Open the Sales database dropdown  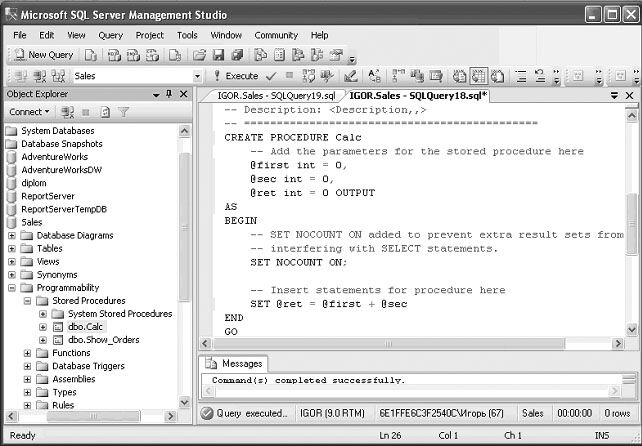coord(196,76)
